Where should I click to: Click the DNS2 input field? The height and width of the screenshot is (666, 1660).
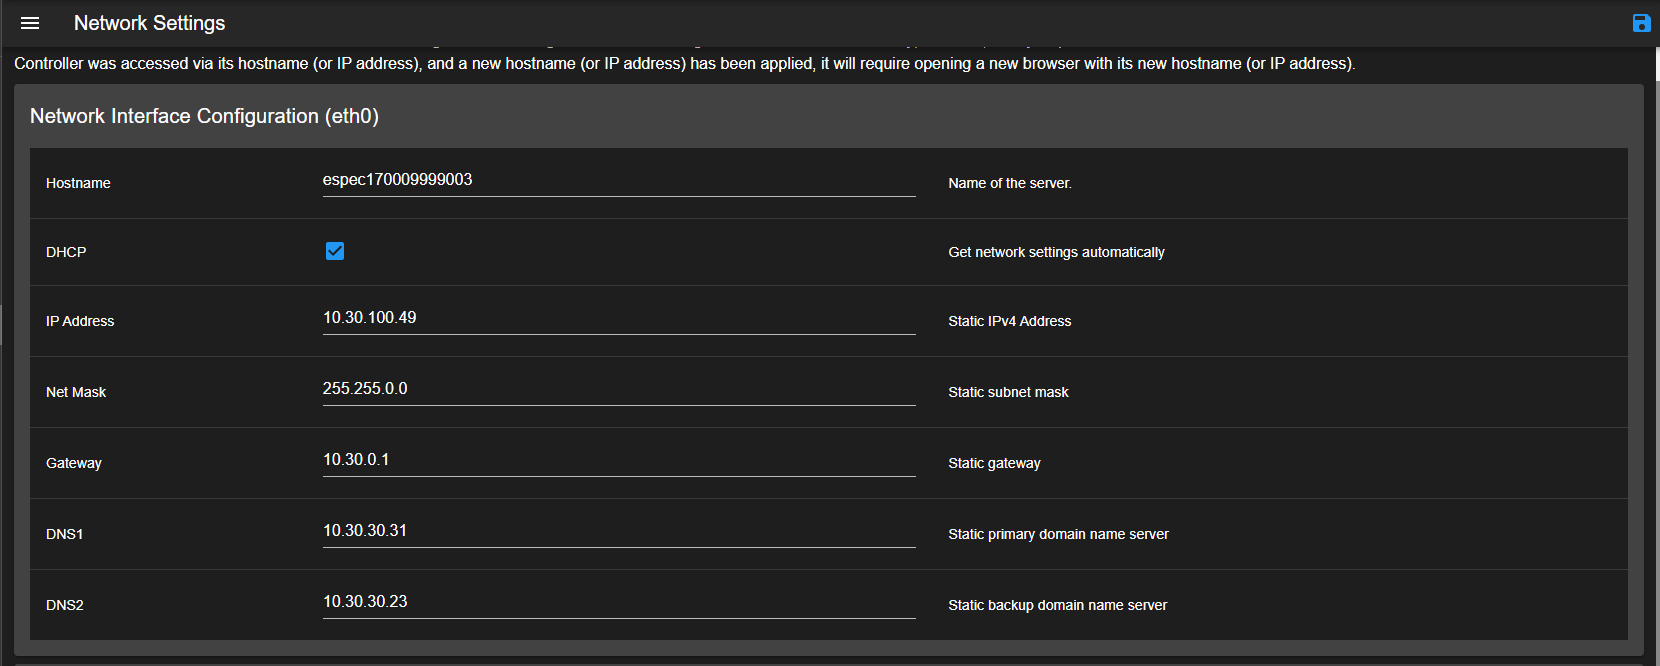619,602
